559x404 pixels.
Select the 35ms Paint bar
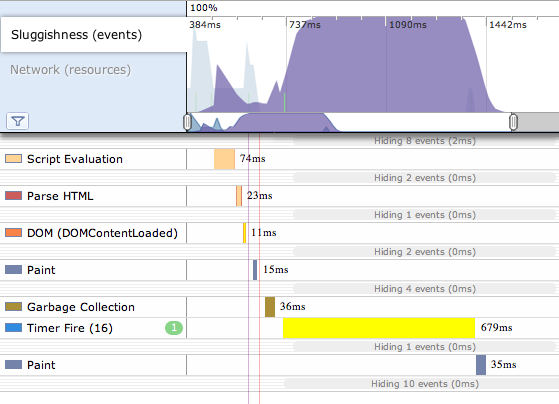(481, 365)
